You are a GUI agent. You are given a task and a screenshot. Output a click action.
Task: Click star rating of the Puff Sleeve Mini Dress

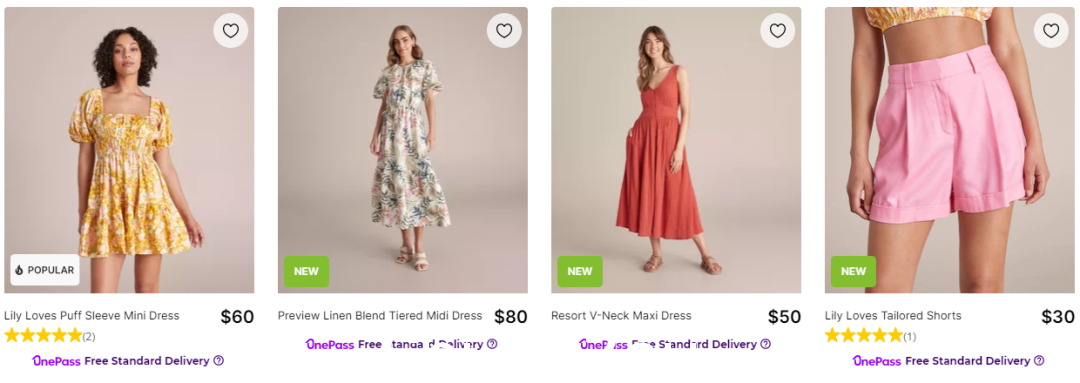[43, 336]
